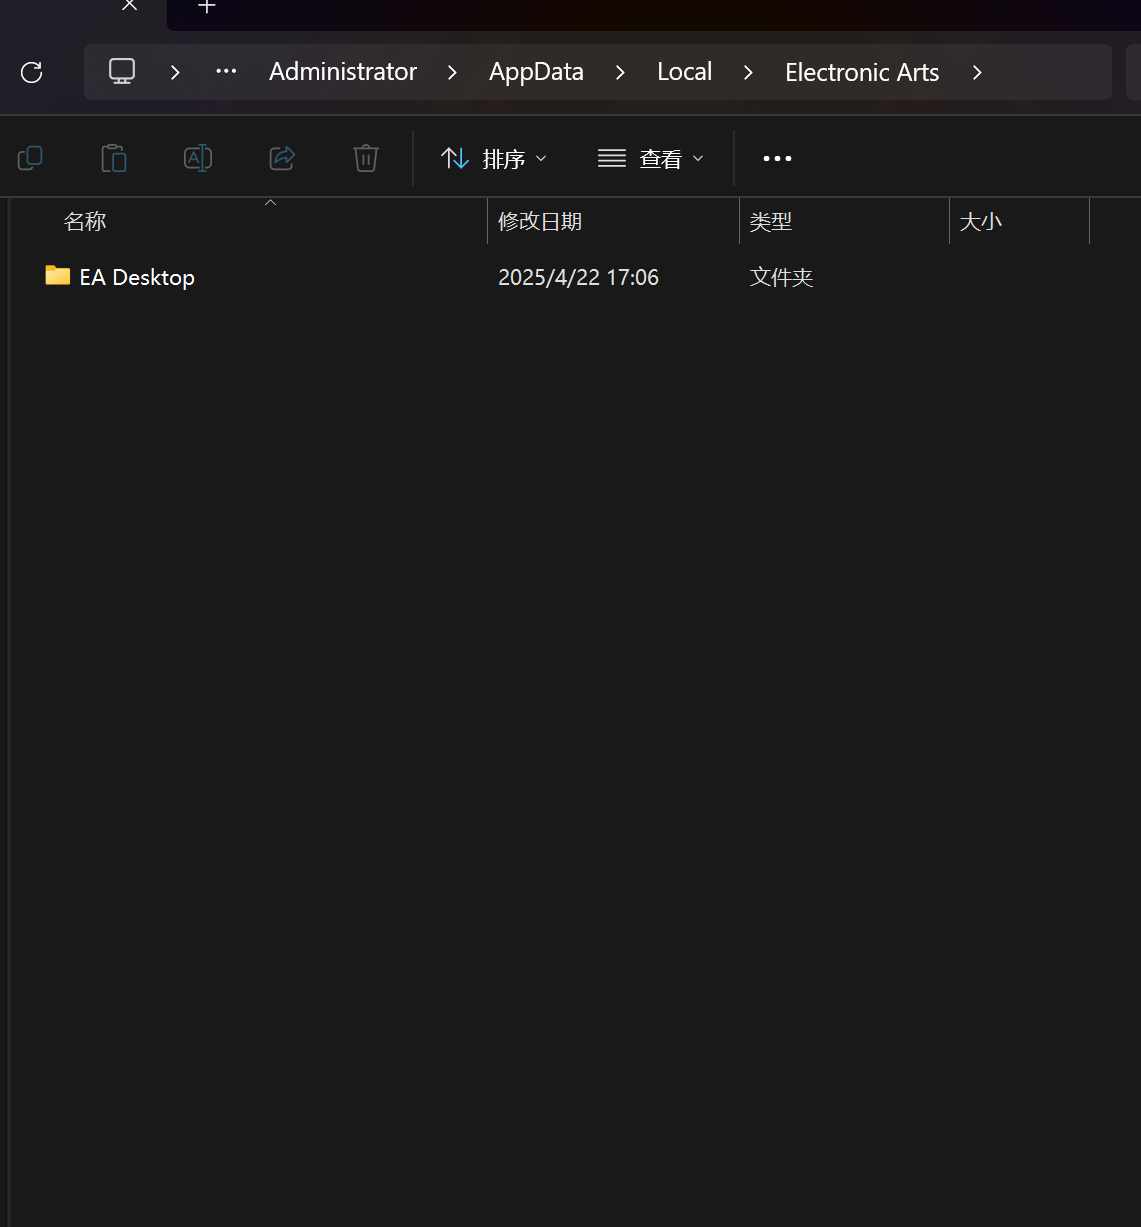Select the EA Desktop folder icon

coord(58,276)
